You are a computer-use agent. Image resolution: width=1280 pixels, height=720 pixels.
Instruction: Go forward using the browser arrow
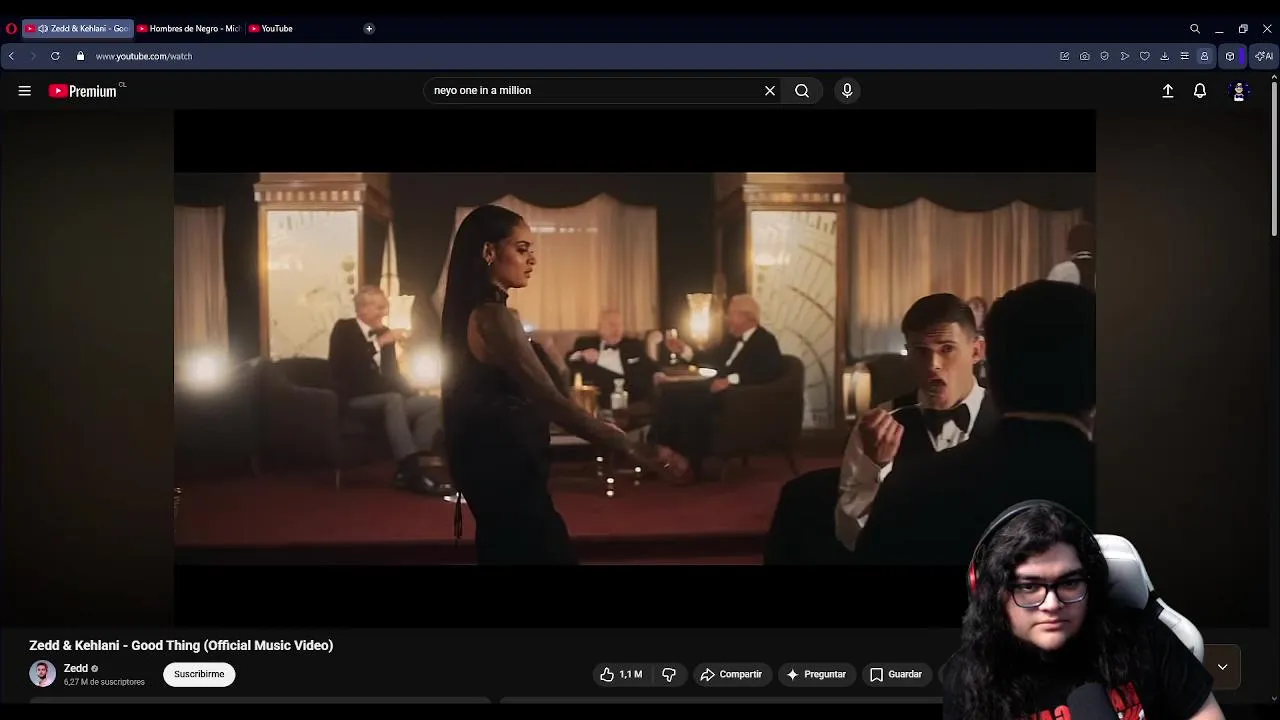pyautogui.click(x=32, y=56)
